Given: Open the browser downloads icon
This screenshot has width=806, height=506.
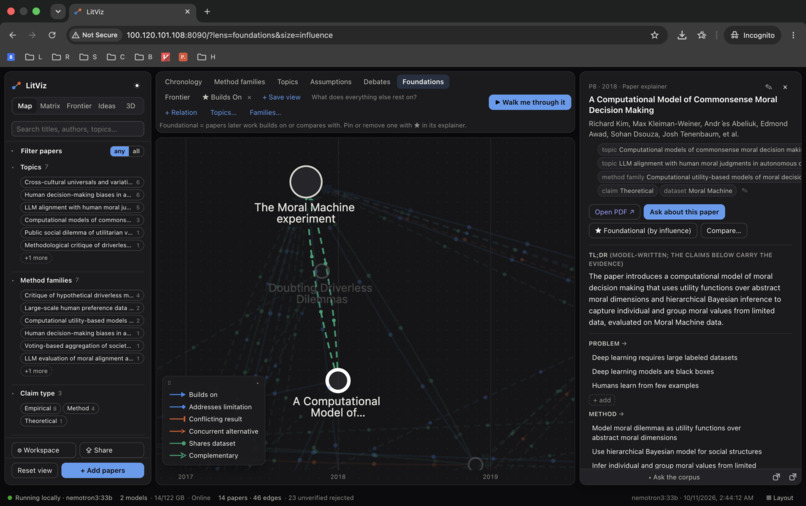Looking at the screenshot, I should point(682,35).
